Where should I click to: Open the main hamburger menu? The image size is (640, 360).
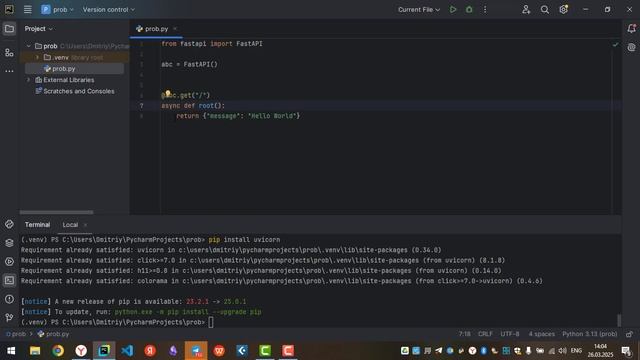[27, 9]
